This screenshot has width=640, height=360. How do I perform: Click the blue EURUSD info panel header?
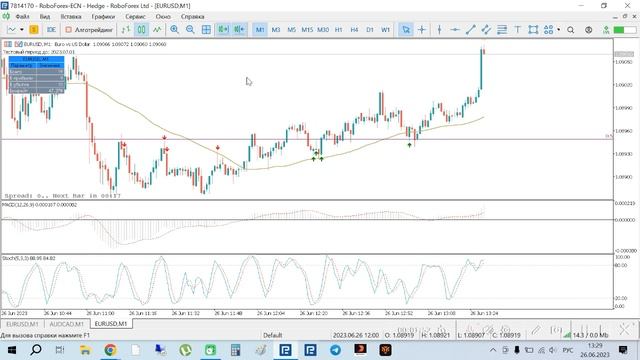[36, 59]
